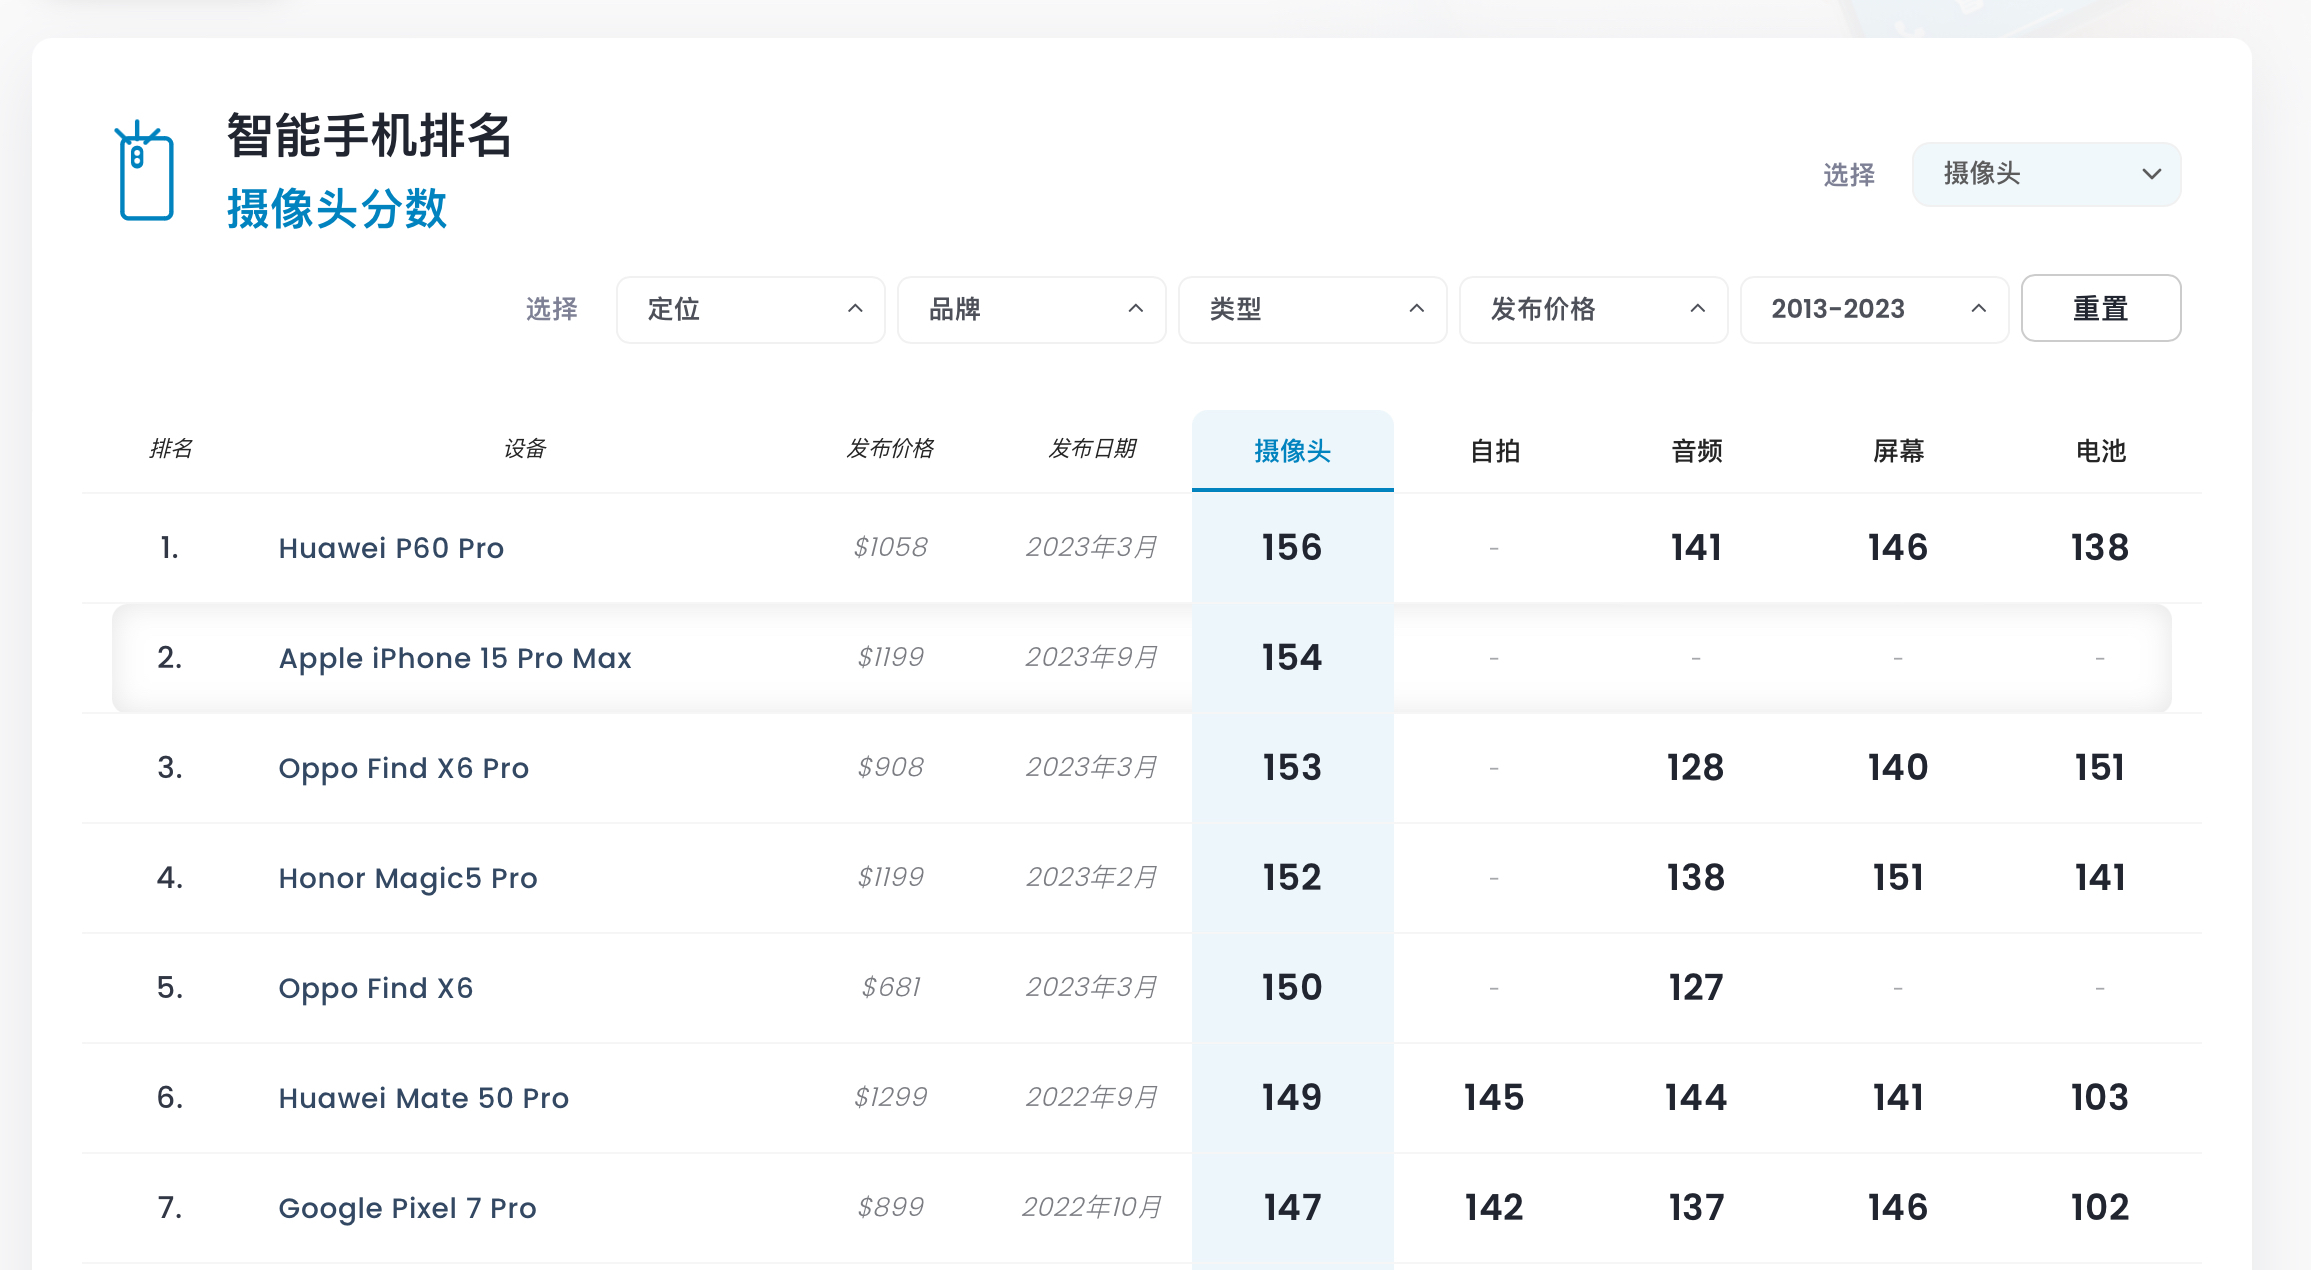2311x1270 pixels.
Task: Expand the 定位 filter dropdown
Action: [x=750, y=310]
